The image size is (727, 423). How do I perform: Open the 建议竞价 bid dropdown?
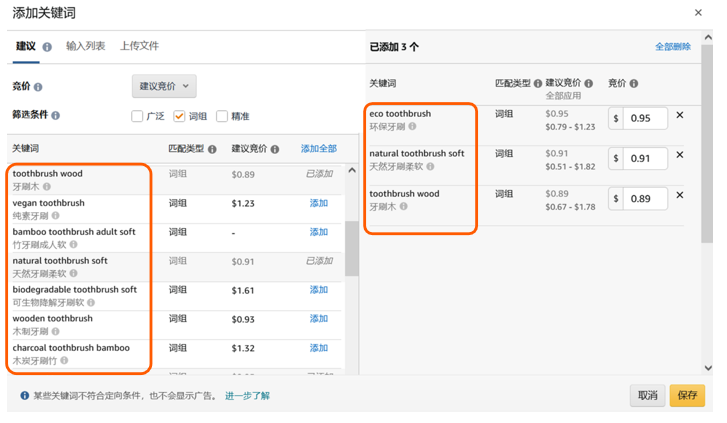point(164,86)
